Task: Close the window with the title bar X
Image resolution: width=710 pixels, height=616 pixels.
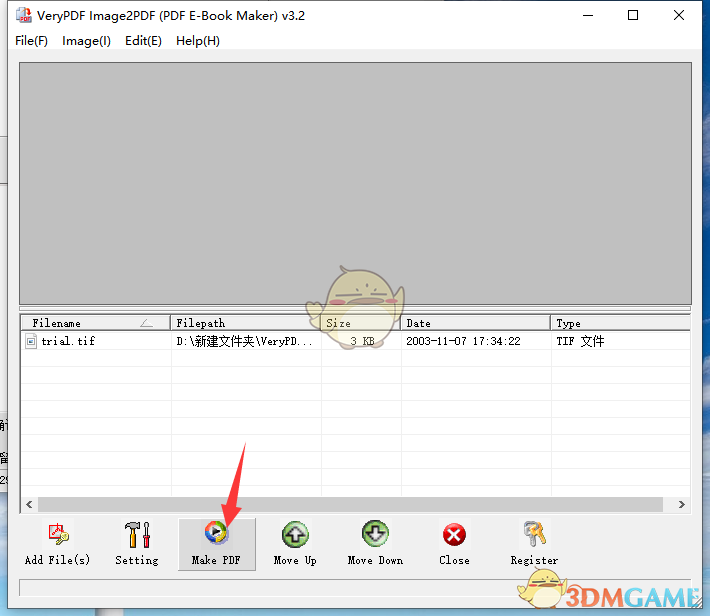Action: (679, 15)
